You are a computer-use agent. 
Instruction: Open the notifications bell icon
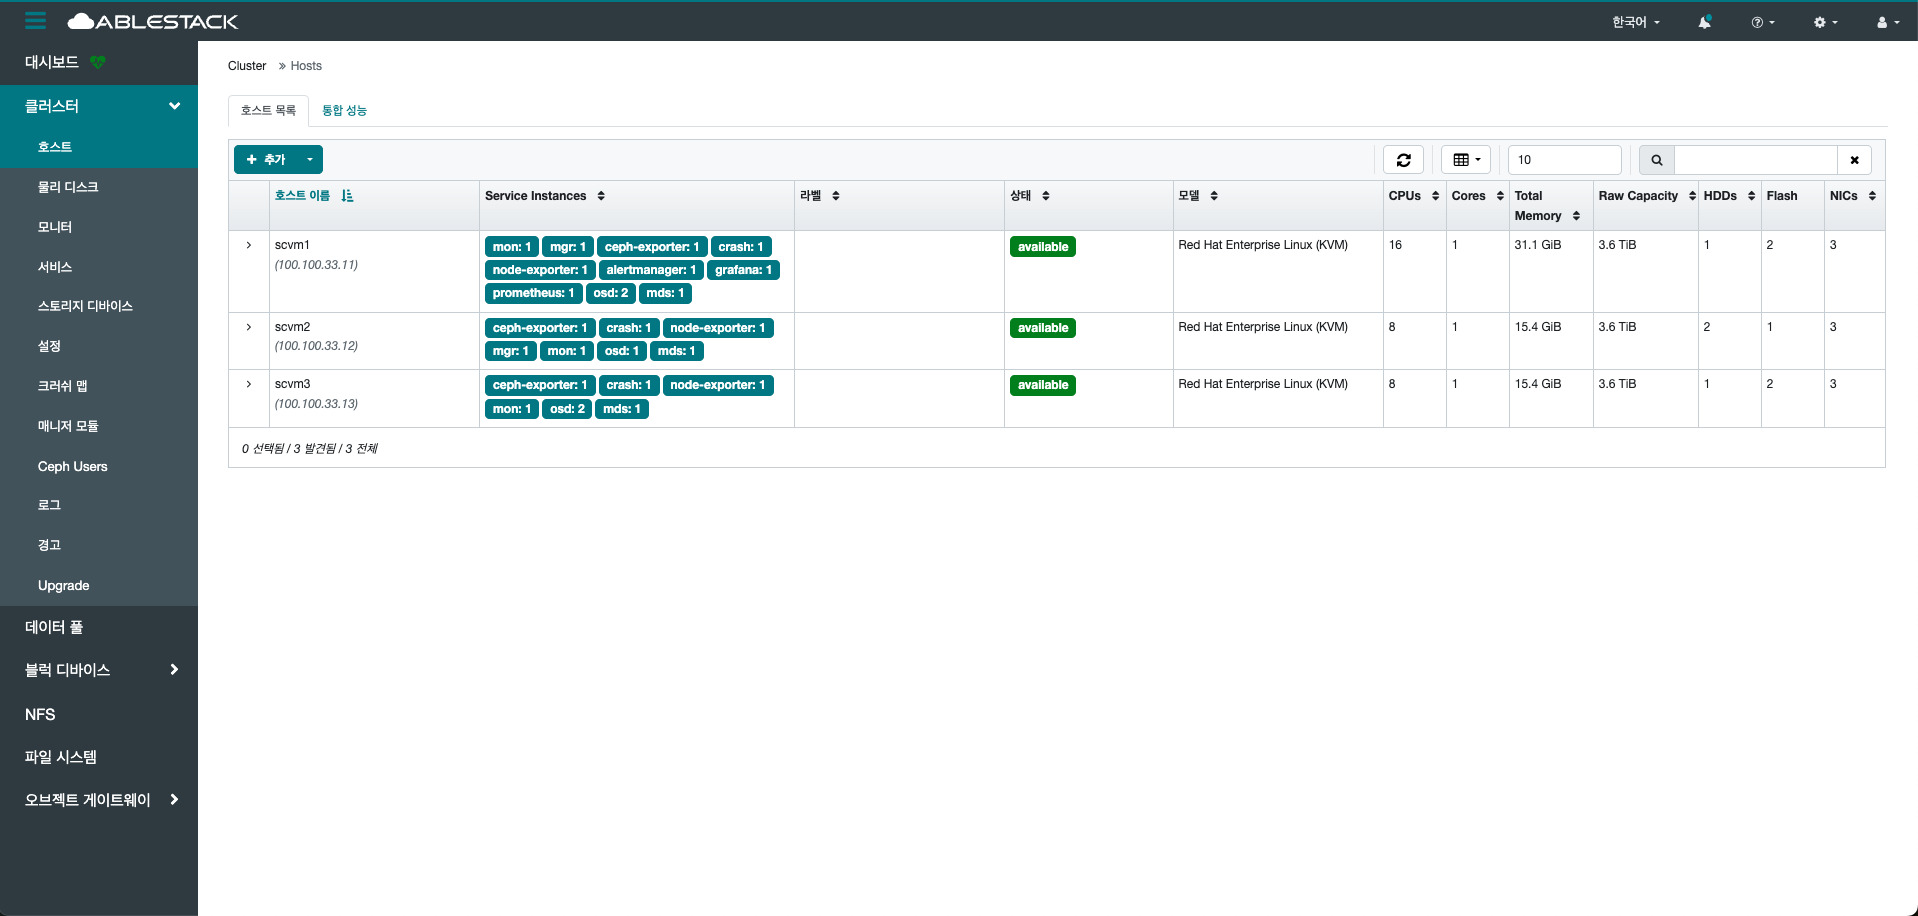pos(1704,22)
